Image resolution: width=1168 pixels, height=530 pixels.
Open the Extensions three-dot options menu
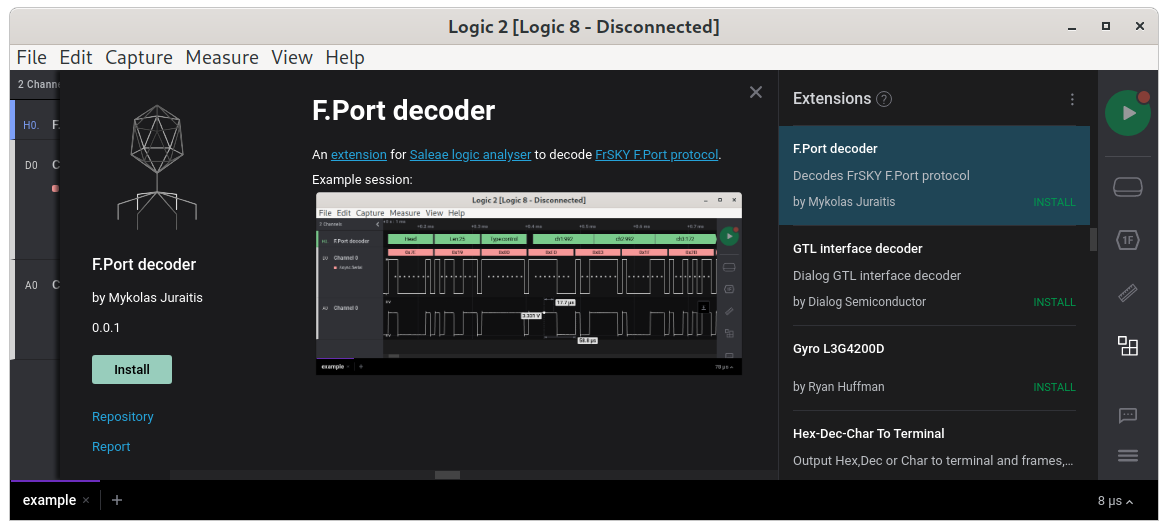[1072, 99]
